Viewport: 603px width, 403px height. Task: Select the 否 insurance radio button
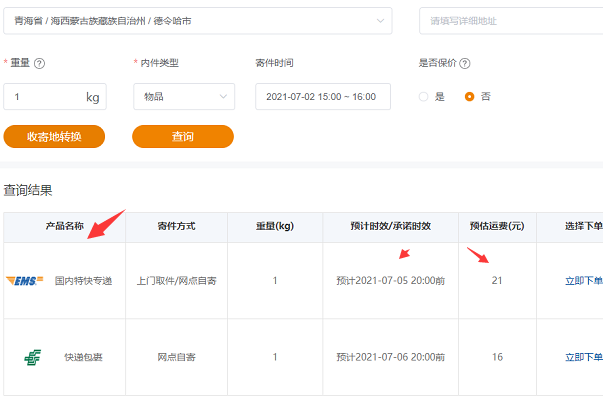(x=469, y=97)
